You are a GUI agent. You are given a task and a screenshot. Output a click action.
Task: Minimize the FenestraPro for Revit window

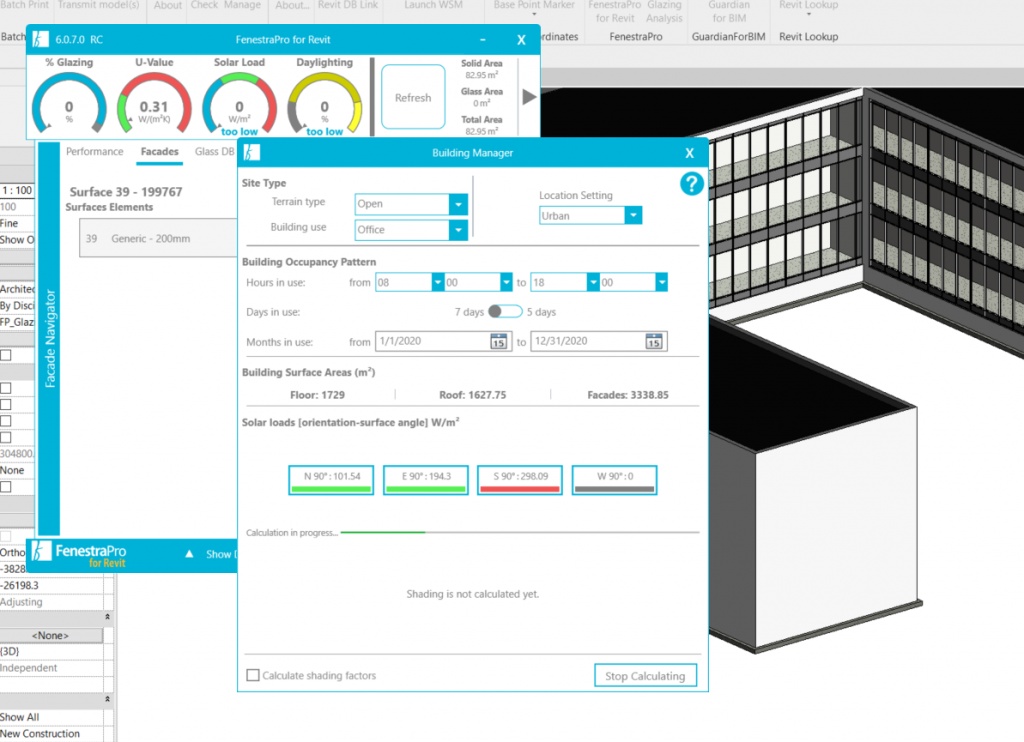click(x=483, y=40)
